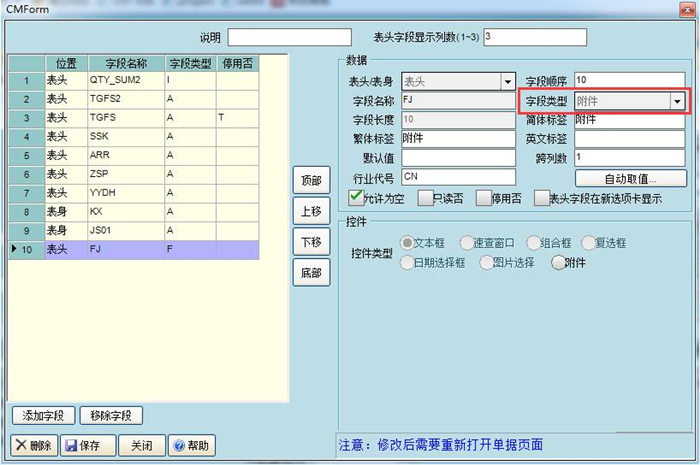Click the 字段类型 column header
This screenshot has width=700, height=465.
[191, 63]
